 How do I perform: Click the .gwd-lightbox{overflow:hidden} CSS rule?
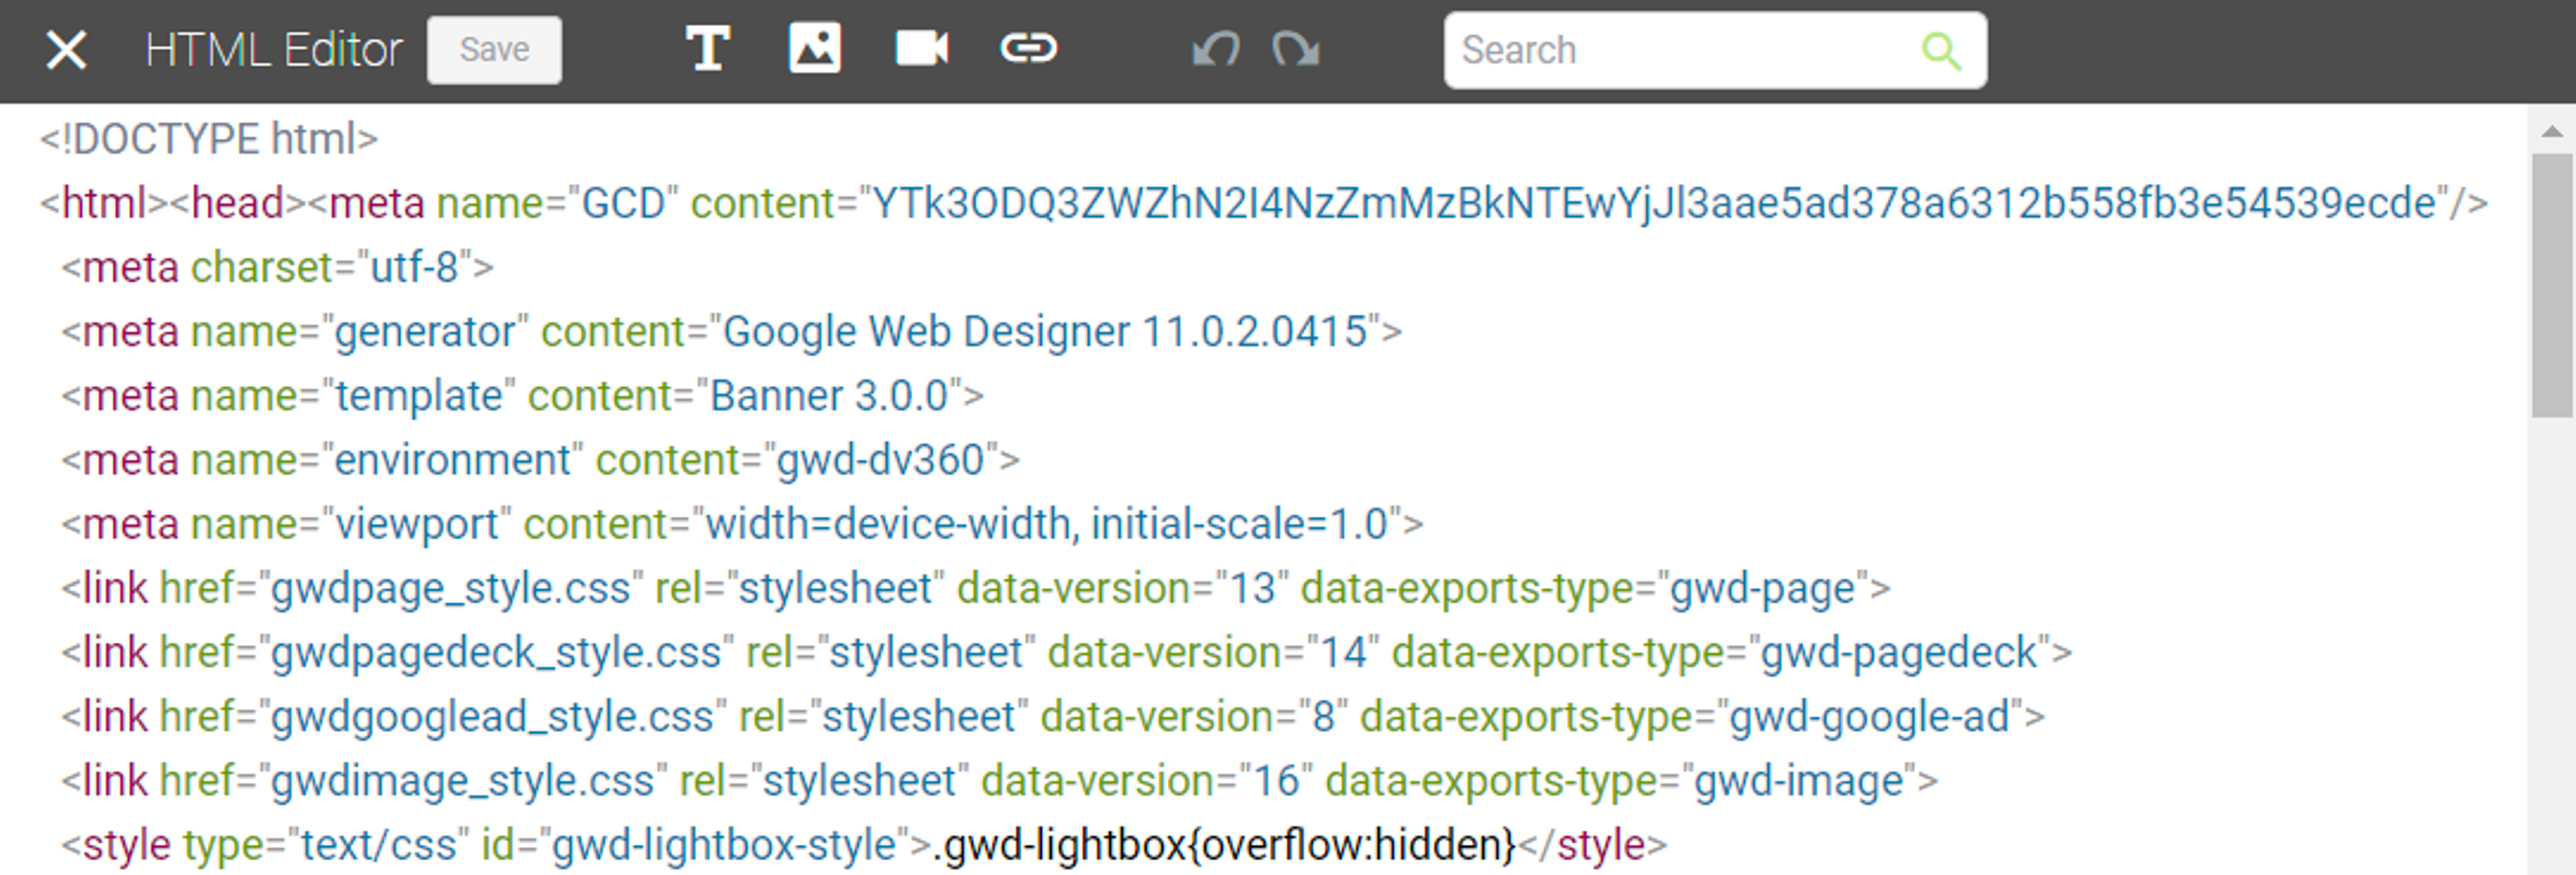click(x=1225, y=845)
